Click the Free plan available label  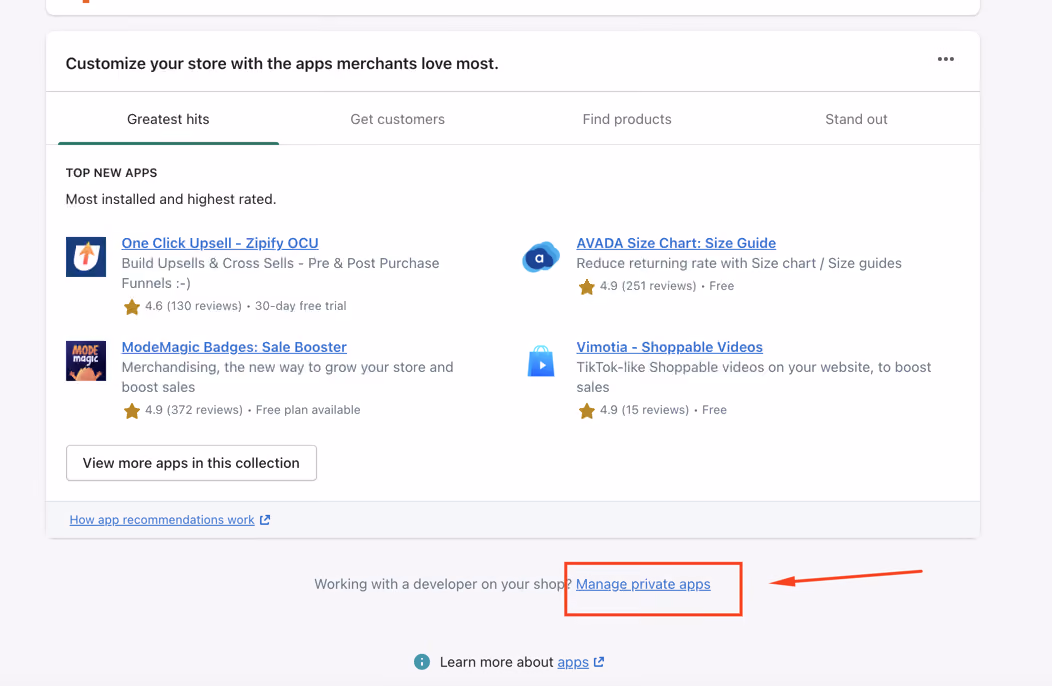pos(308,410)
